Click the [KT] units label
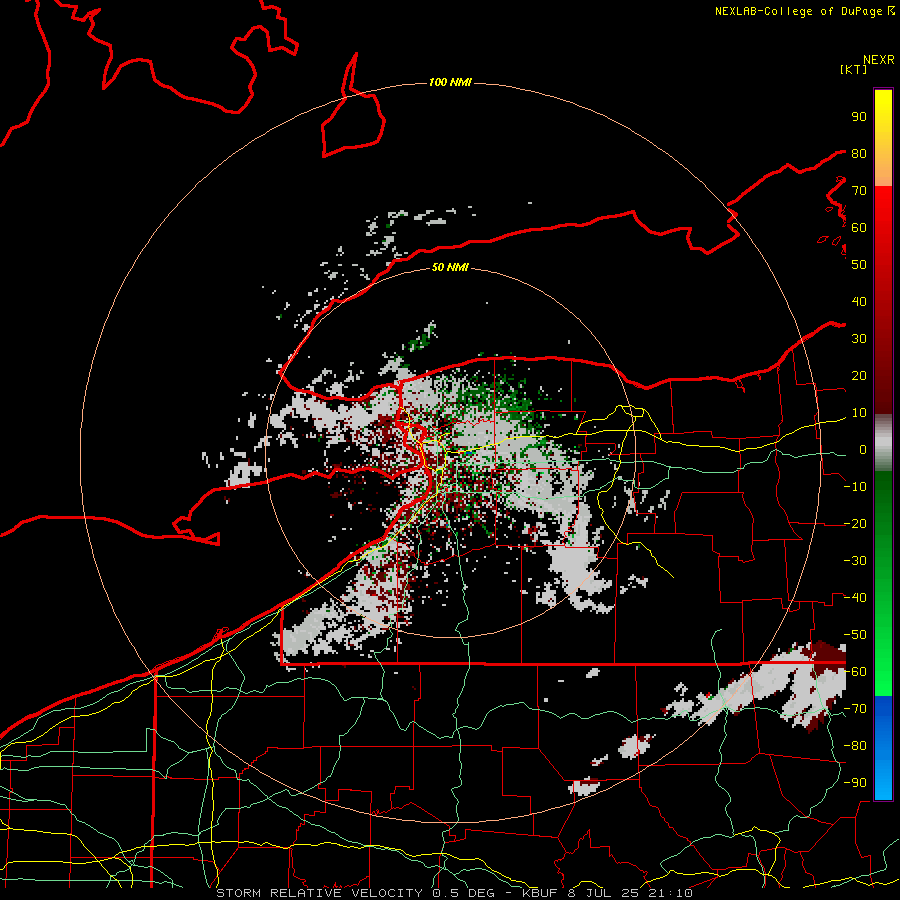Image resolution: width=900 pixels, height=900 pixels. pyautogui.click(x=854, y=69)
